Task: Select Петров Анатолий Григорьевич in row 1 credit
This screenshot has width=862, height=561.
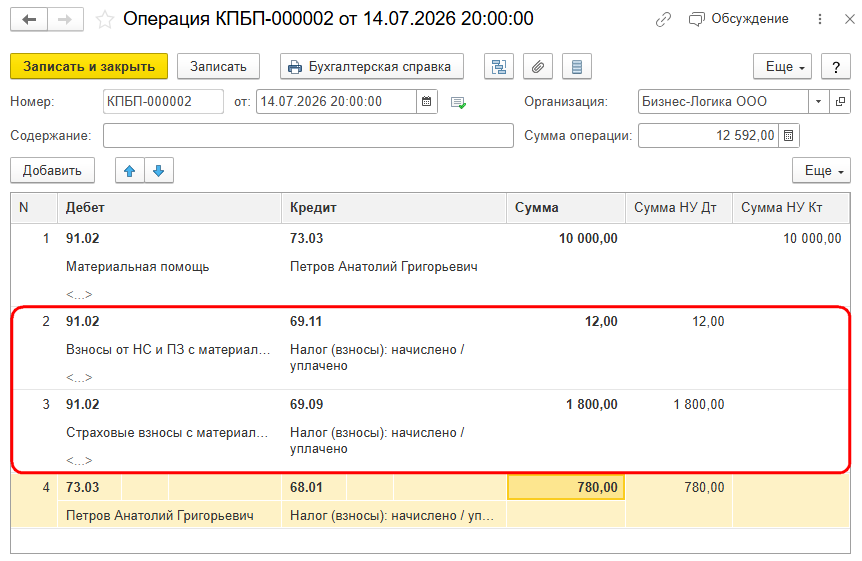Action: click(384, 267)
